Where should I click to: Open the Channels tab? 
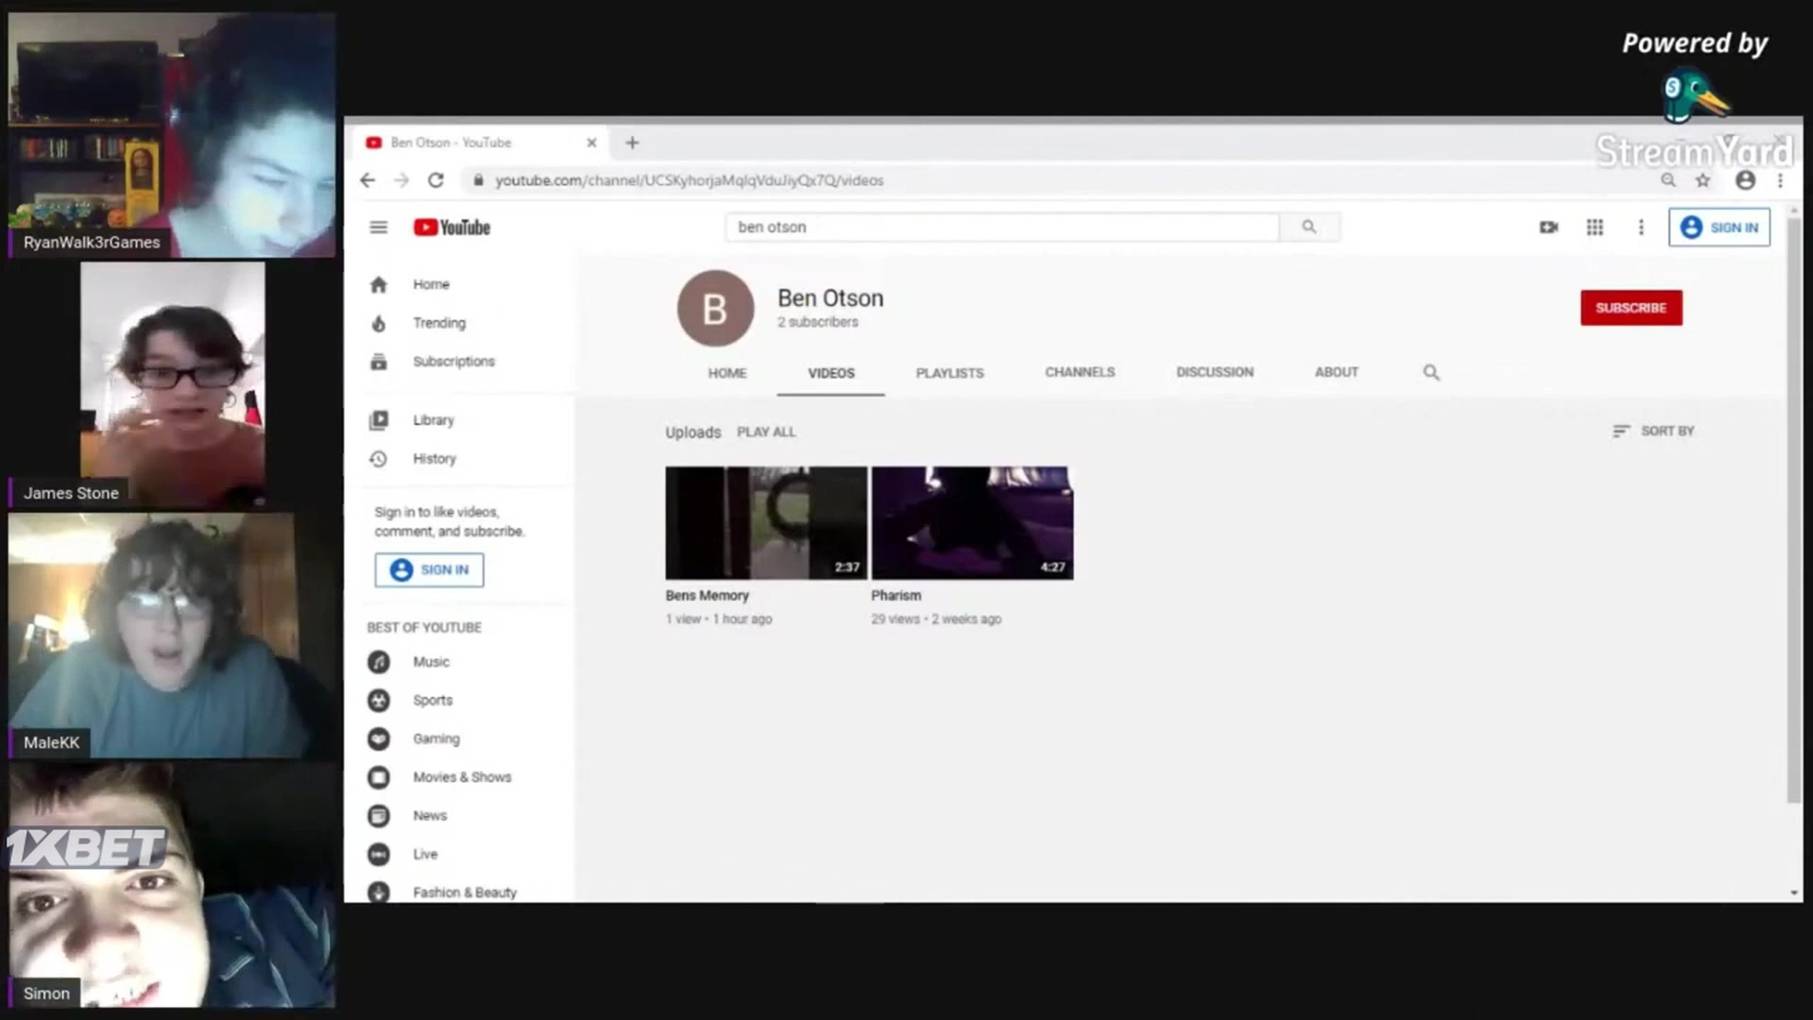coord(1080,372)
